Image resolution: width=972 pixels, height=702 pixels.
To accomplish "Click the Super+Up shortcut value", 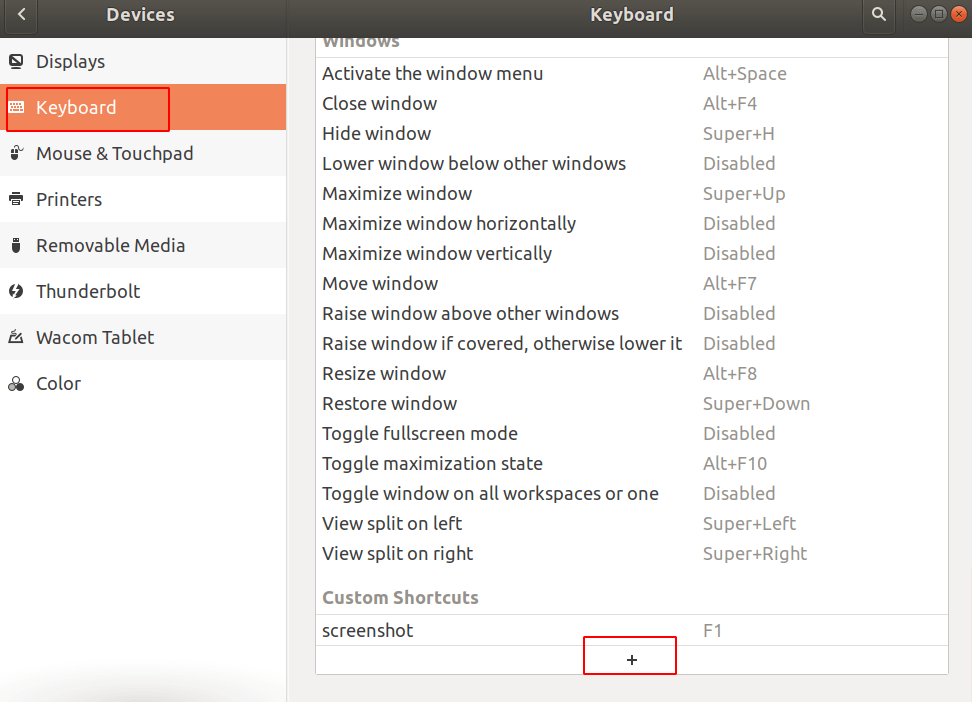I will (x=744, y=193).
